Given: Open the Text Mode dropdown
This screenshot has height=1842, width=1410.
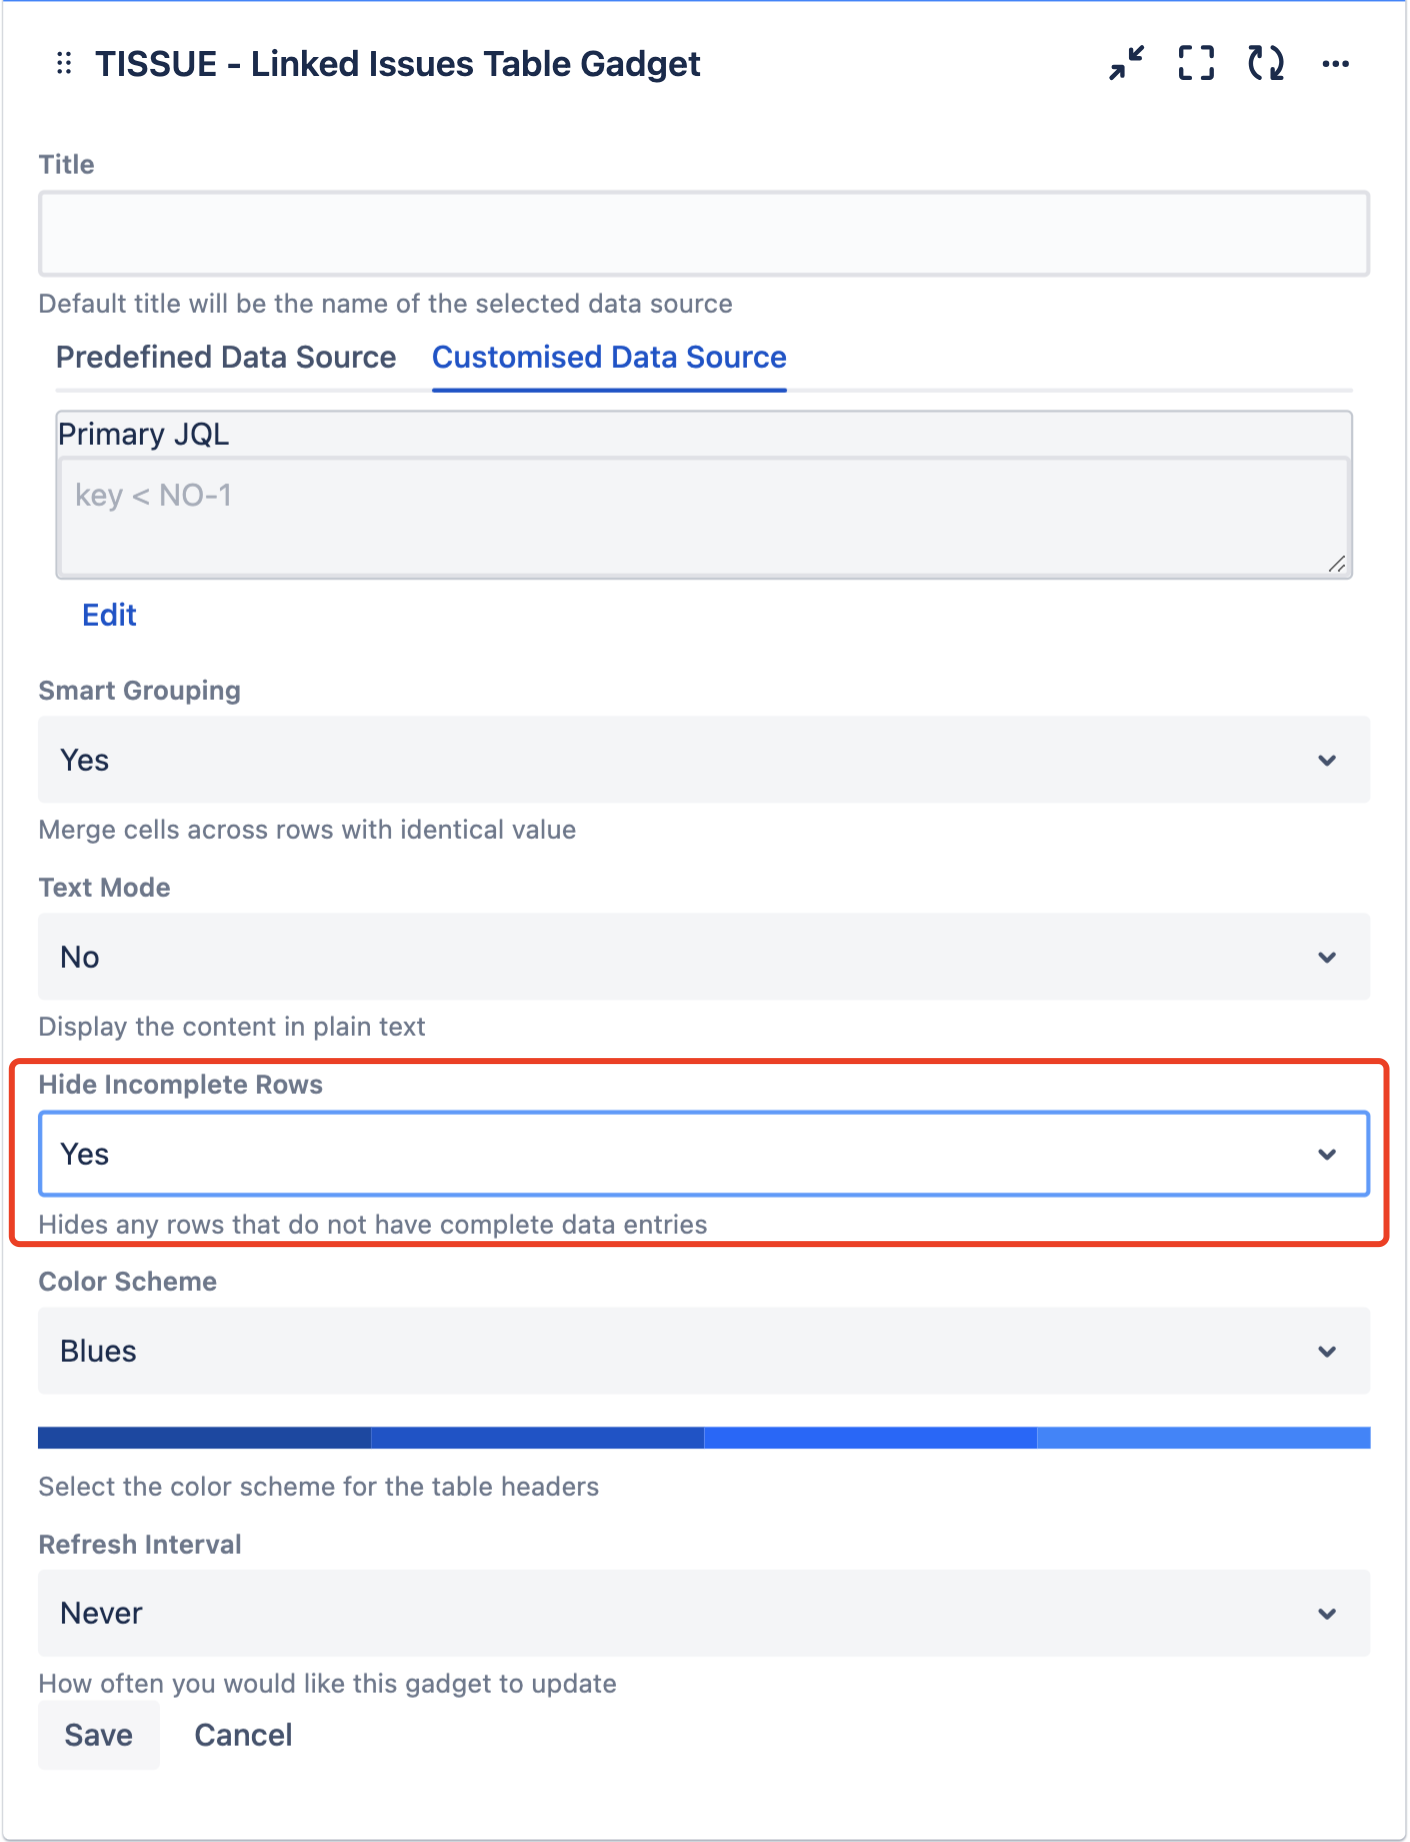Looking at the screenshot, I should coord(703,957).
